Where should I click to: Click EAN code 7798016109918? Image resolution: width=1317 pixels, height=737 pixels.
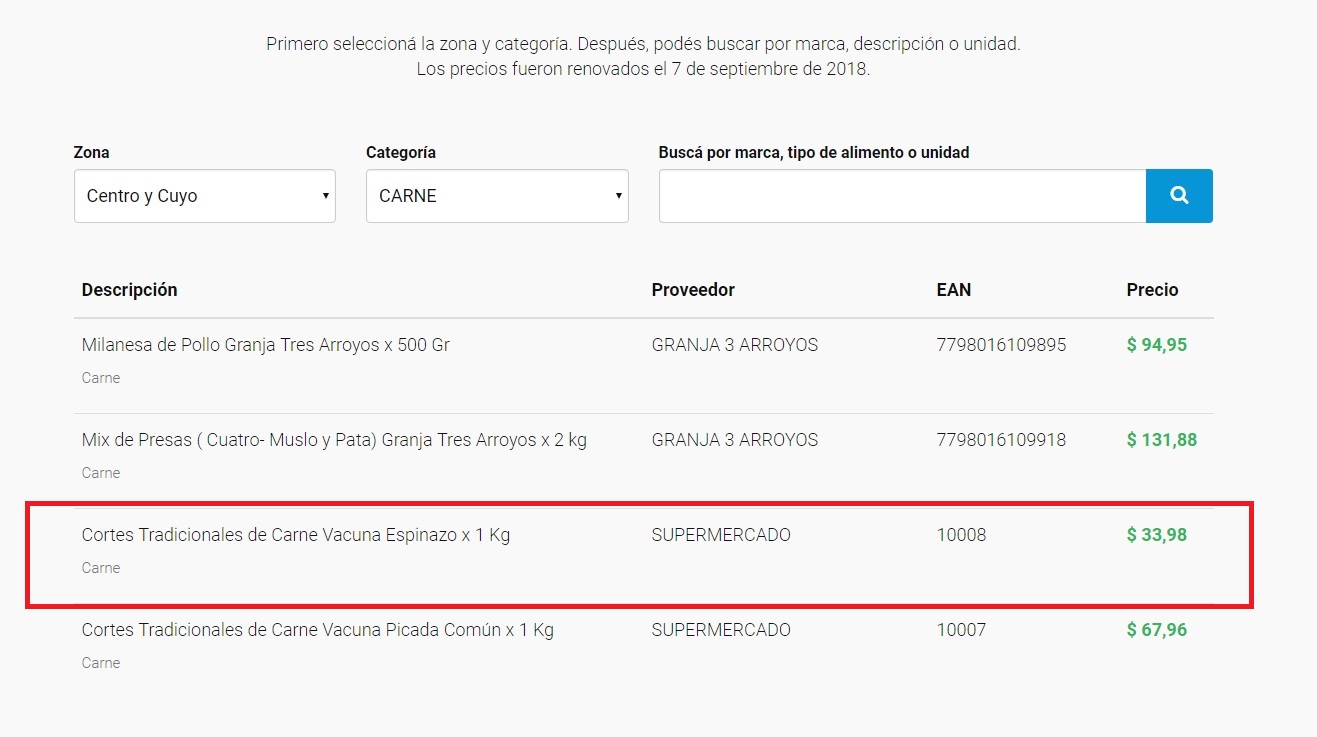click(x=1001, y=440)
